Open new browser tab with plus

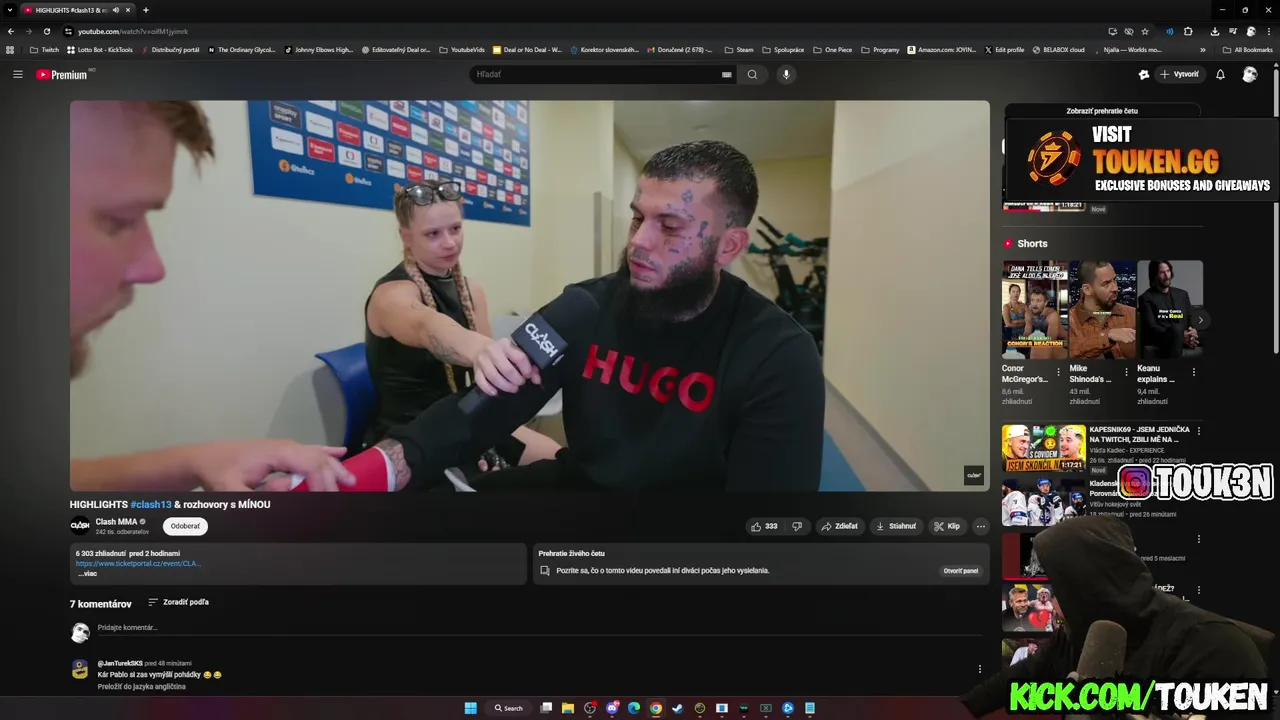146,10
